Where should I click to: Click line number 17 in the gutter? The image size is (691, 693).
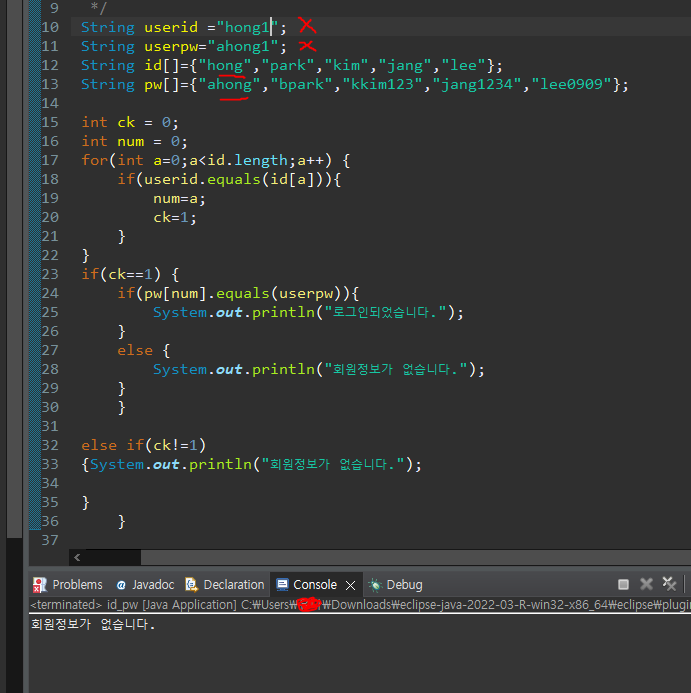50,160
